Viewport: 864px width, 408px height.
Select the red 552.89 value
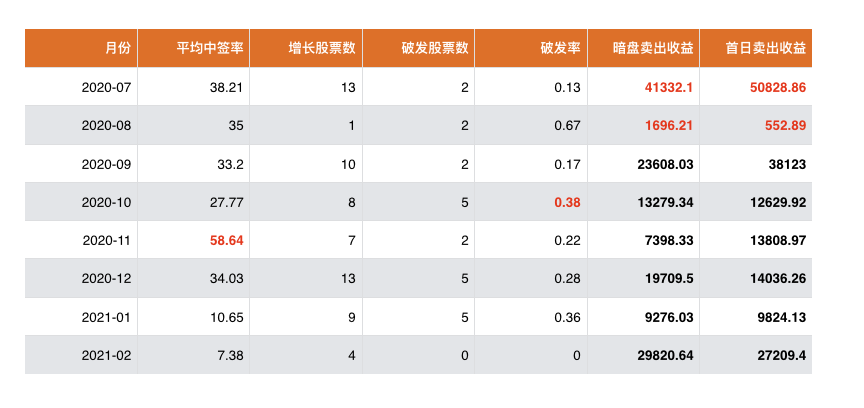(x=785, y=126)
